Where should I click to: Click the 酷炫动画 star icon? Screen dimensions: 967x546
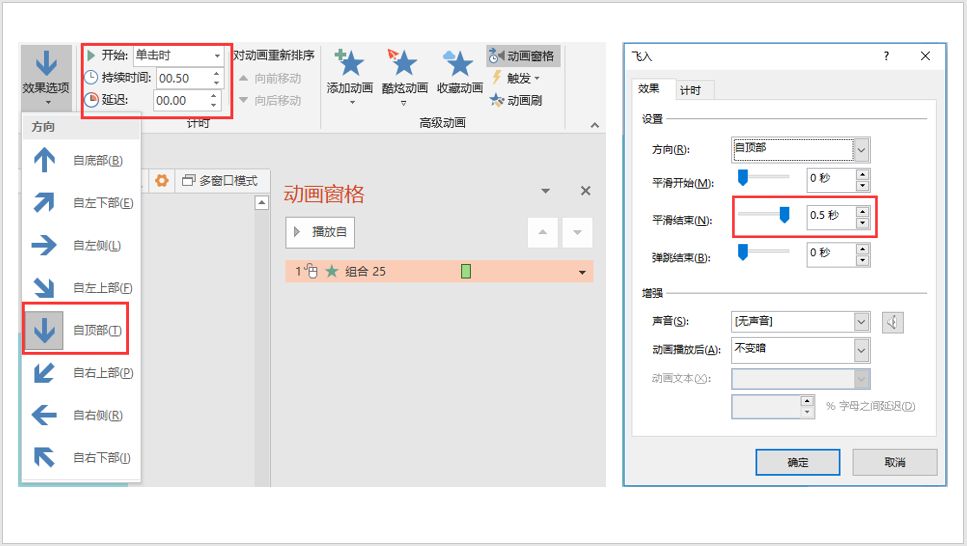tap(404, 63)
